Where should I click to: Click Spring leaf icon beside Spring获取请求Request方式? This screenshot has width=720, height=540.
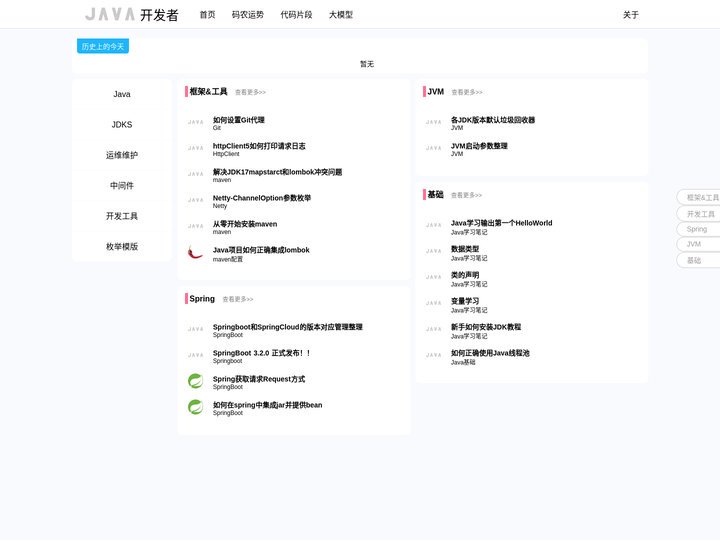(196, 381)
